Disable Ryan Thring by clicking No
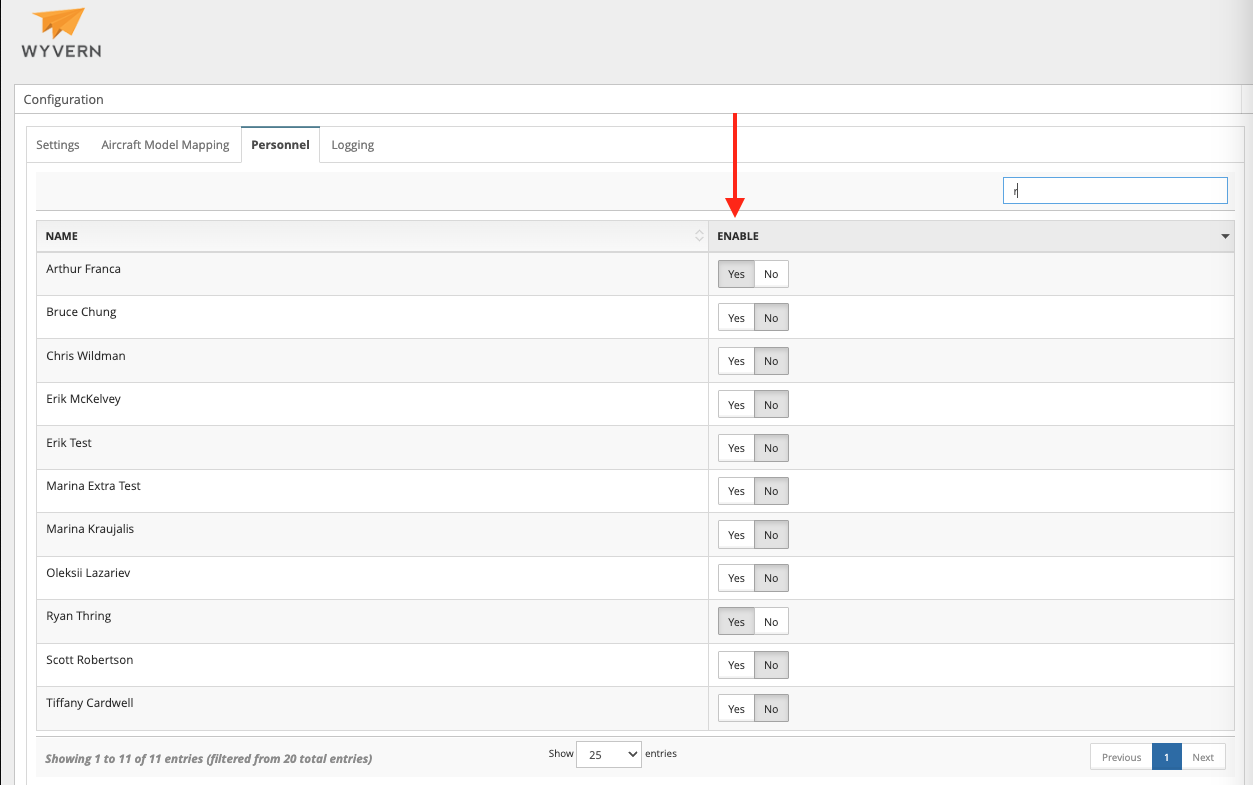 click(771, 622)
